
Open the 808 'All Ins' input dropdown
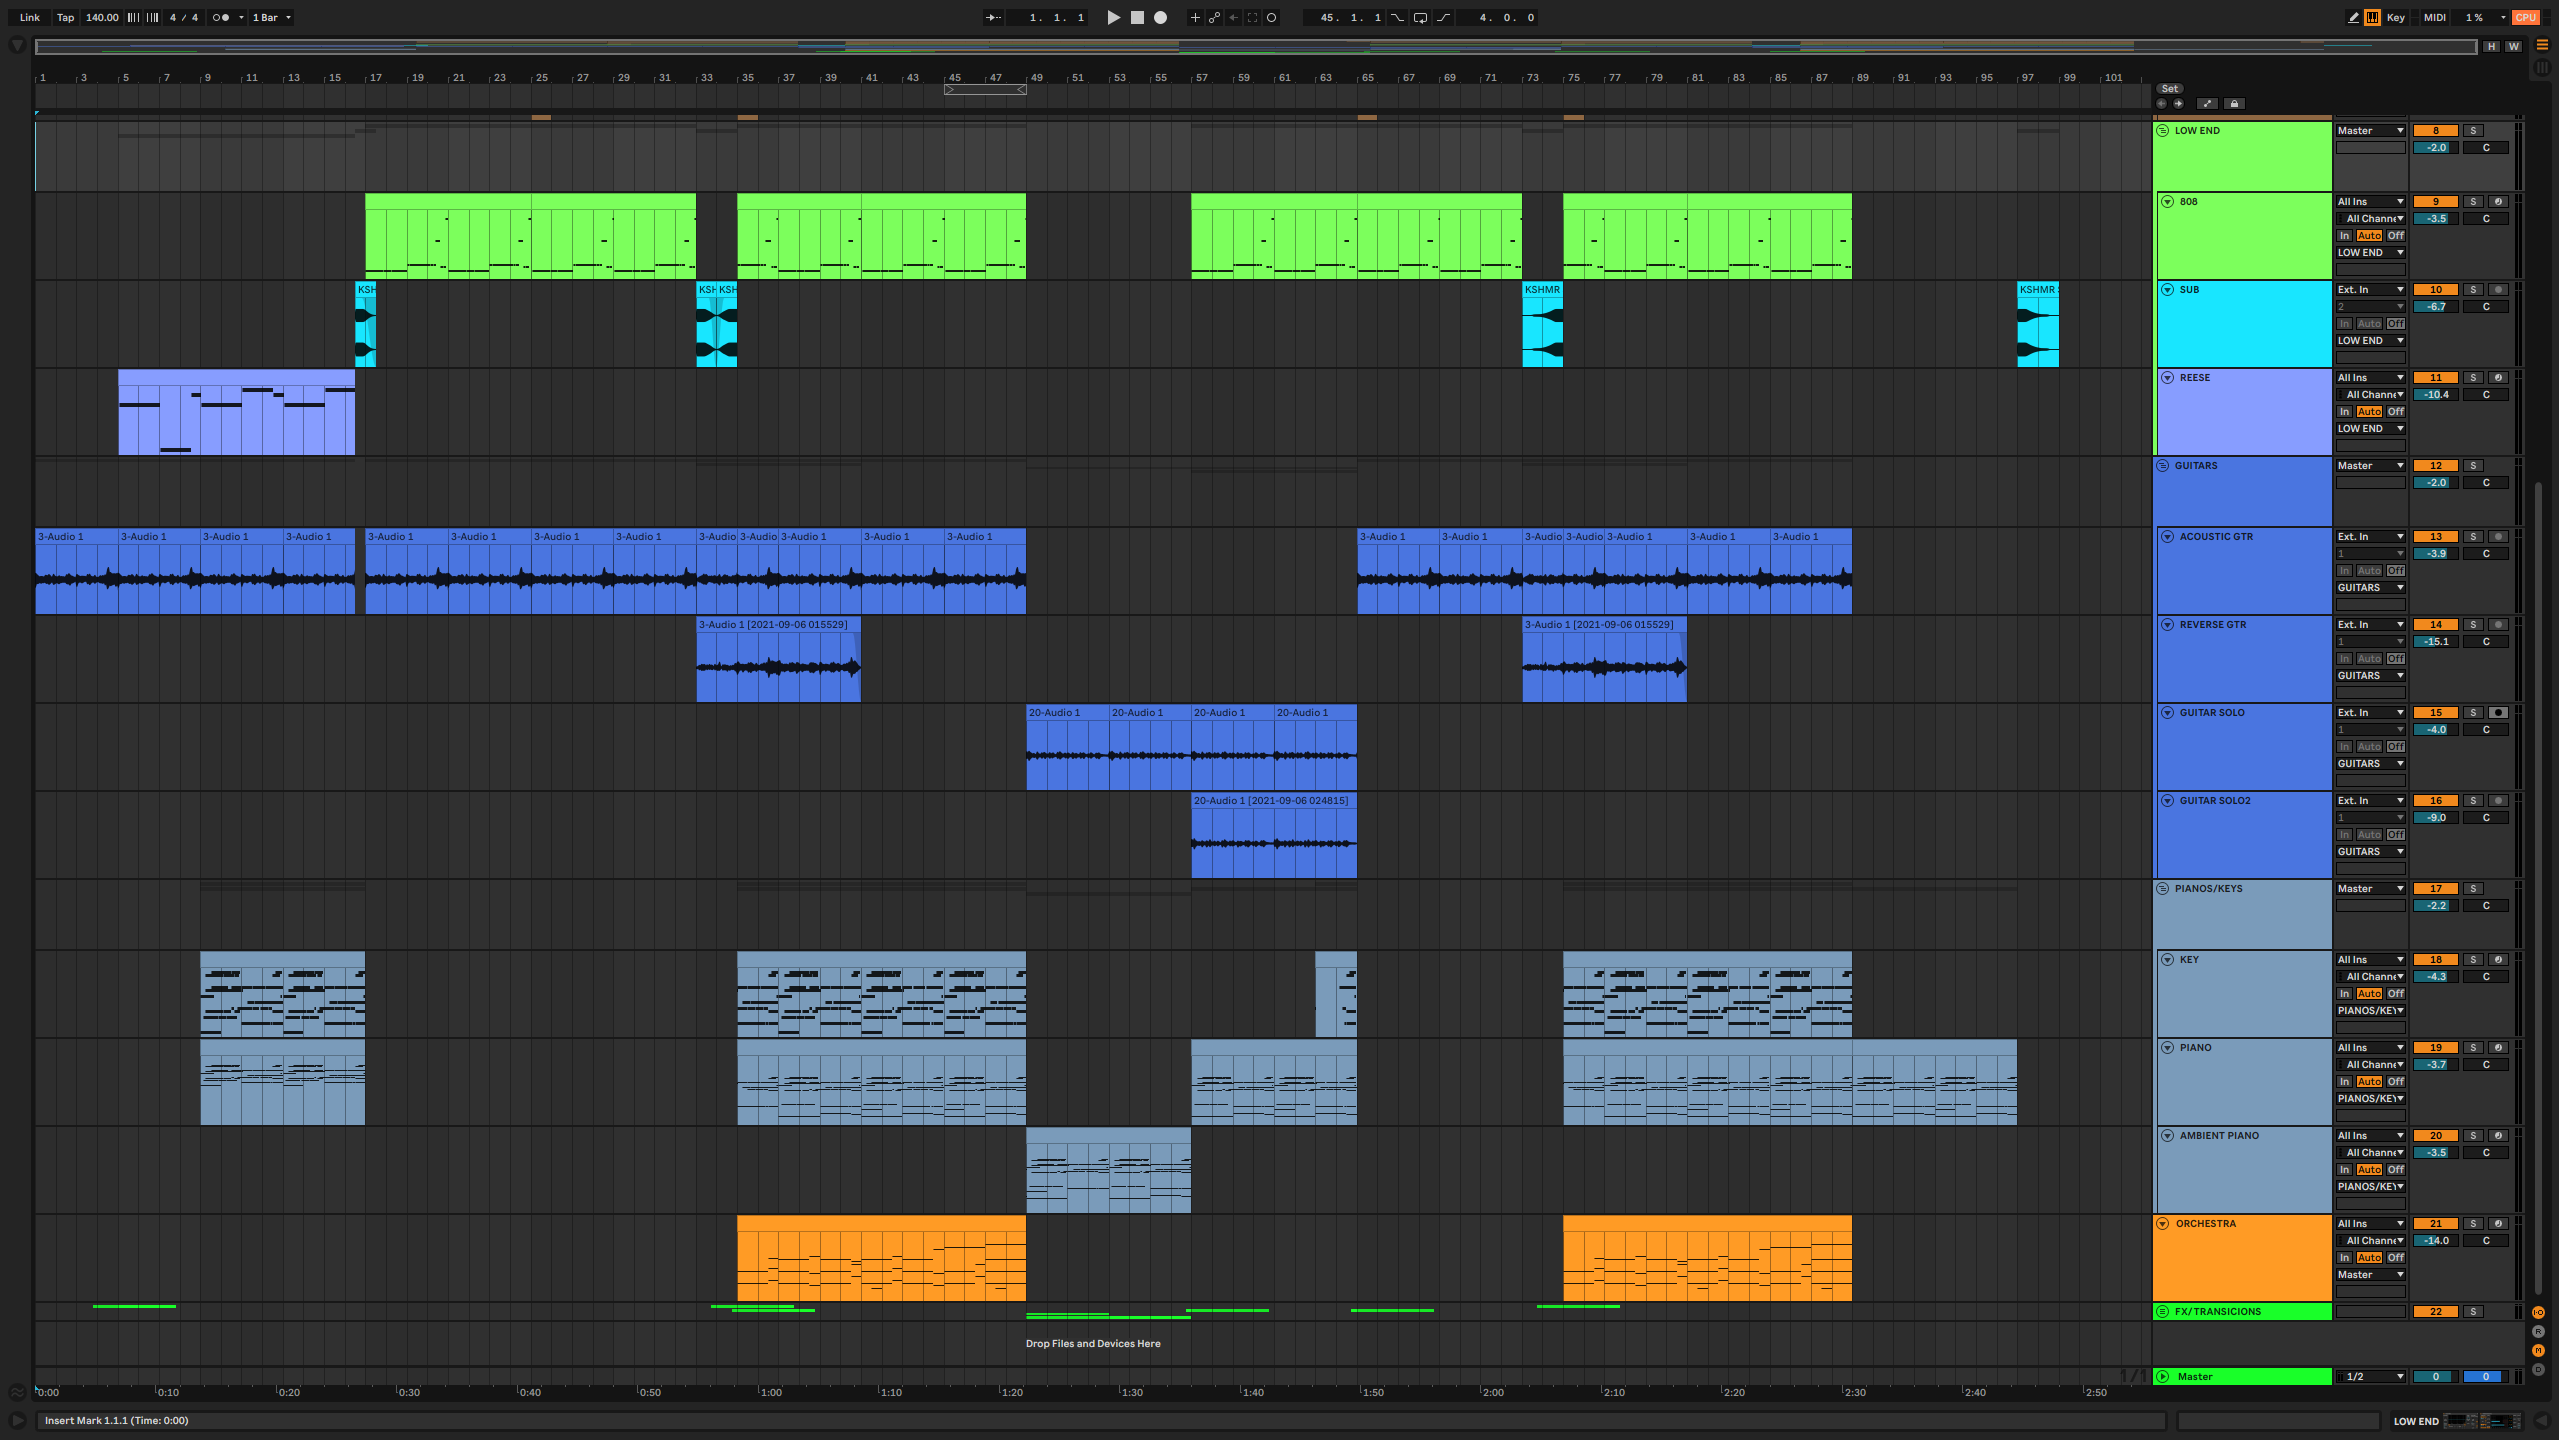(x=2369, y=202)
